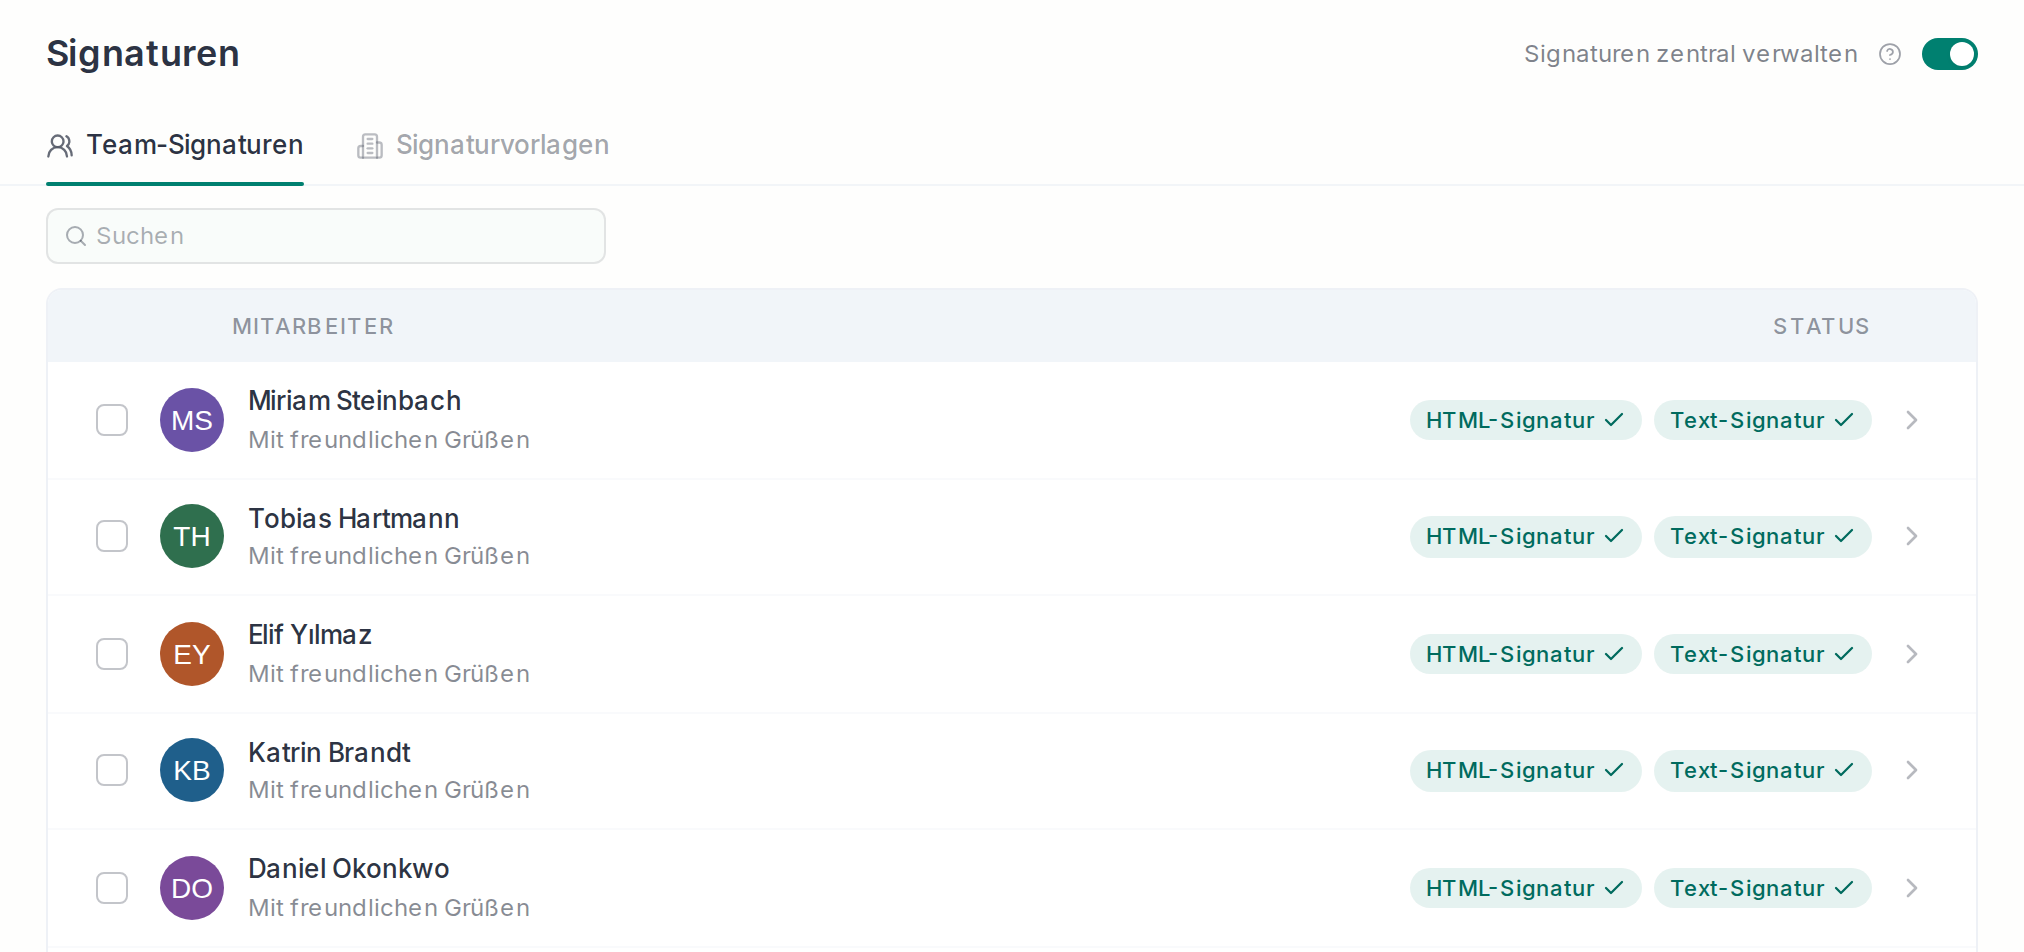Click Katrin Brandt's HTML-Signatur badge
The image size is (2024, 952).
[x=1525, y=770]
